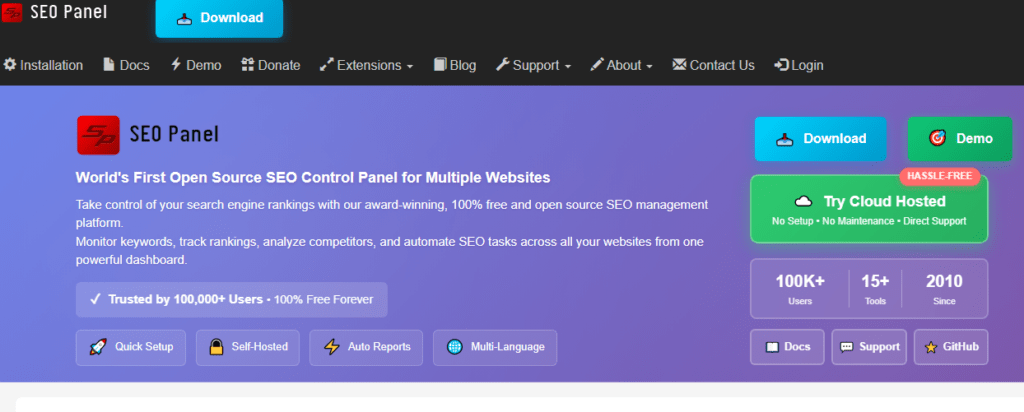Click the resize arrows icon beside Extensions

coord(327,65)
